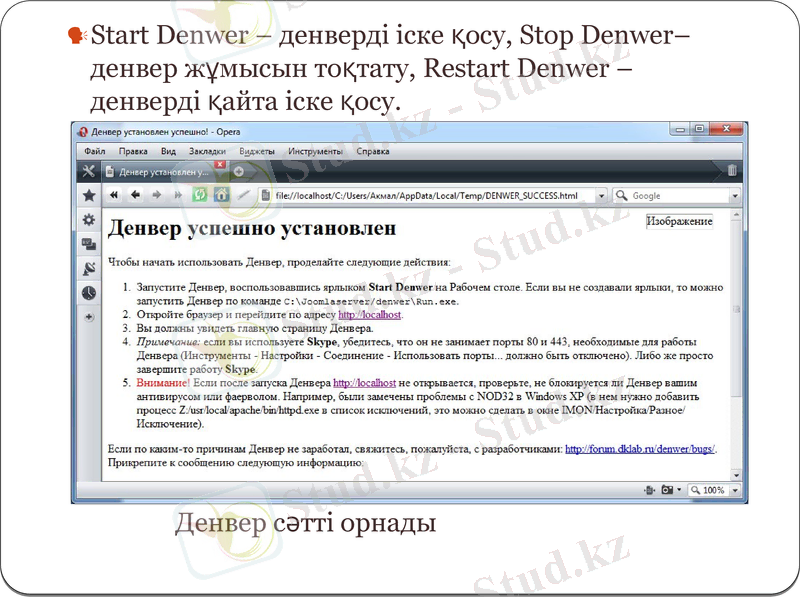The height and width of the screenshot is (597, 800).
Task: Go to the Home page icon in toolbar
Action: (223, 194)
